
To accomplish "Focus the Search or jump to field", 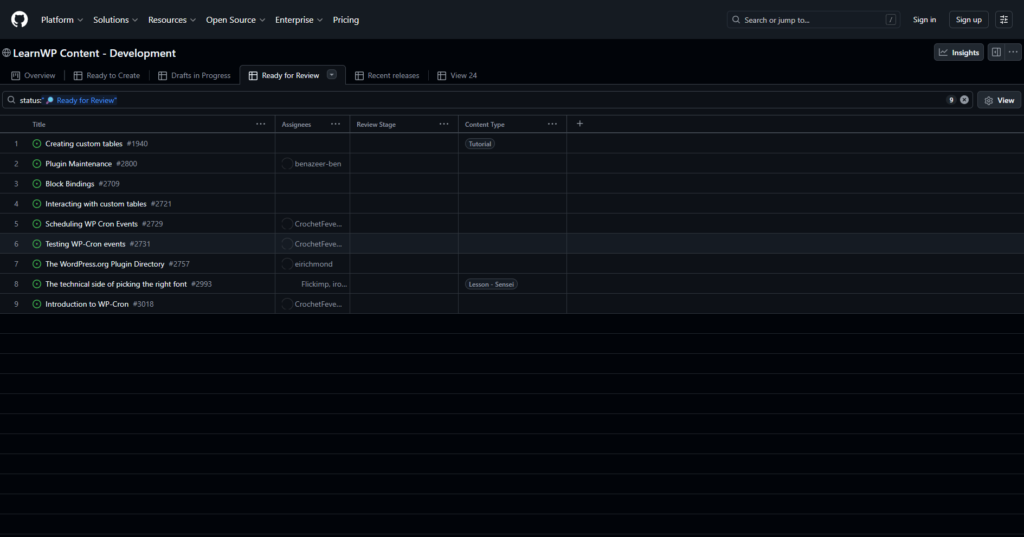I will point(813,20).
